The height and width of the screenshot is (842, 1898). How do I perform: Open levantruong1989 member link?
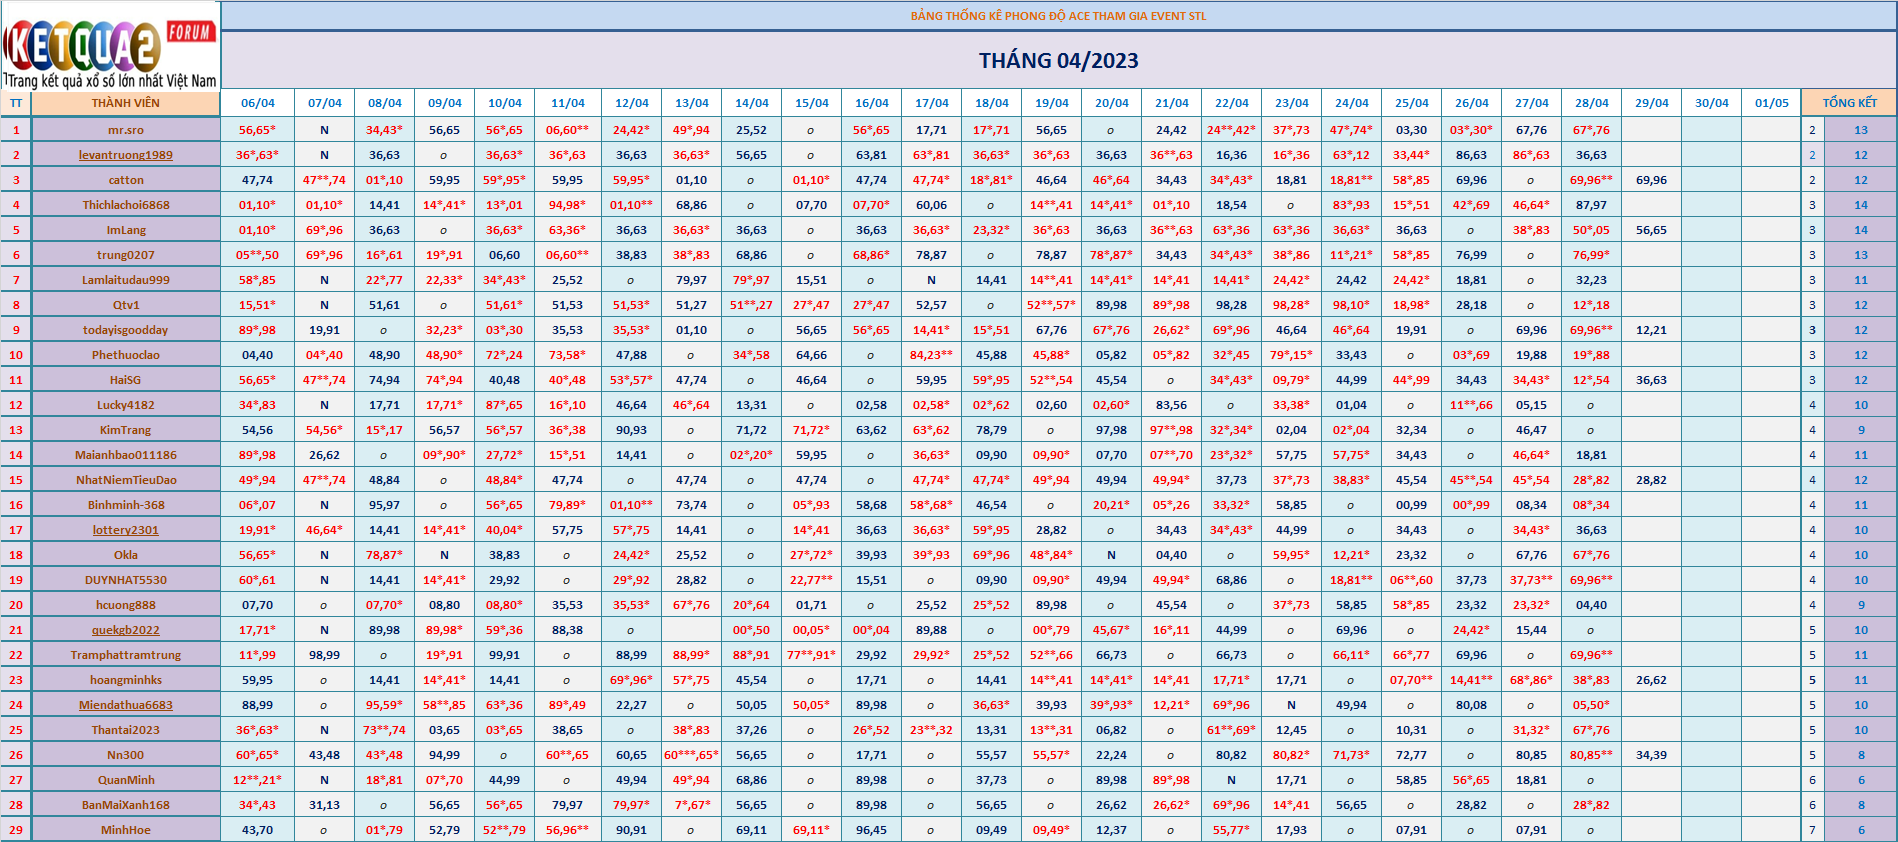(126, 155)
